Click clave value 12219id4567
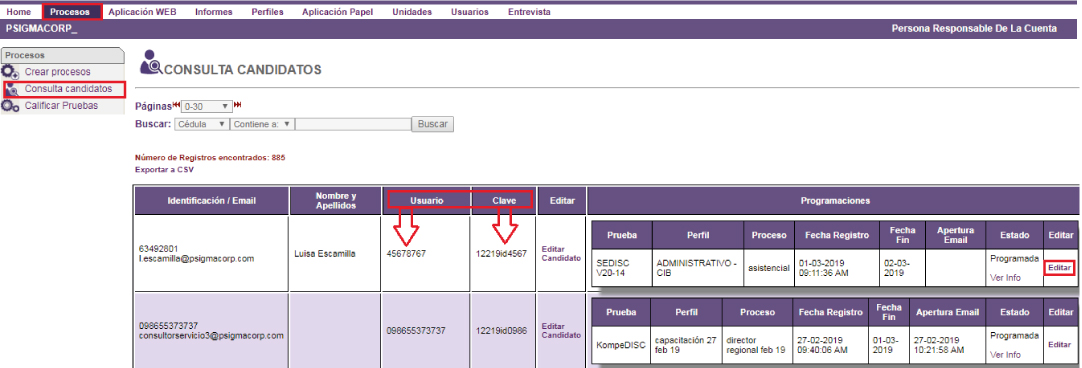Screen dimensions: 1082x368 [501, 253]
